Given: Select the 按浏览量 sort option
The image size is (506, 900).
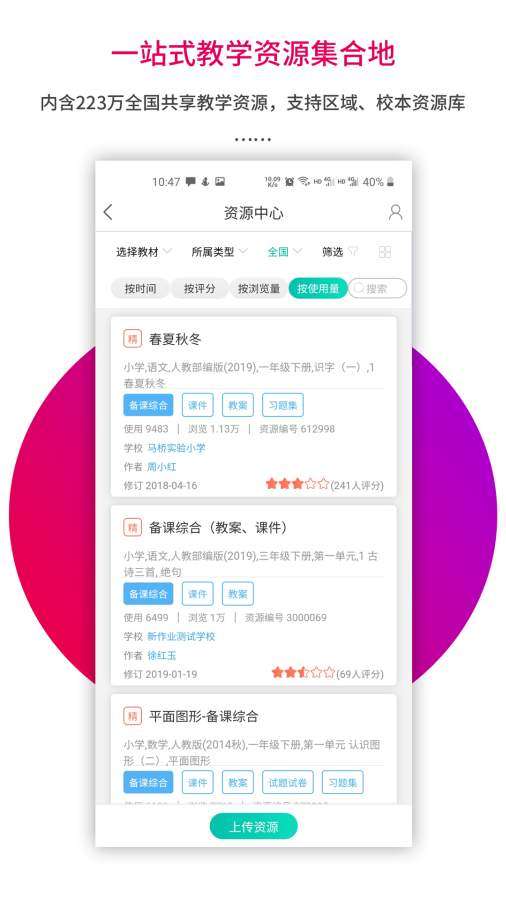Looking at the screenshot, I should [259, 288].
